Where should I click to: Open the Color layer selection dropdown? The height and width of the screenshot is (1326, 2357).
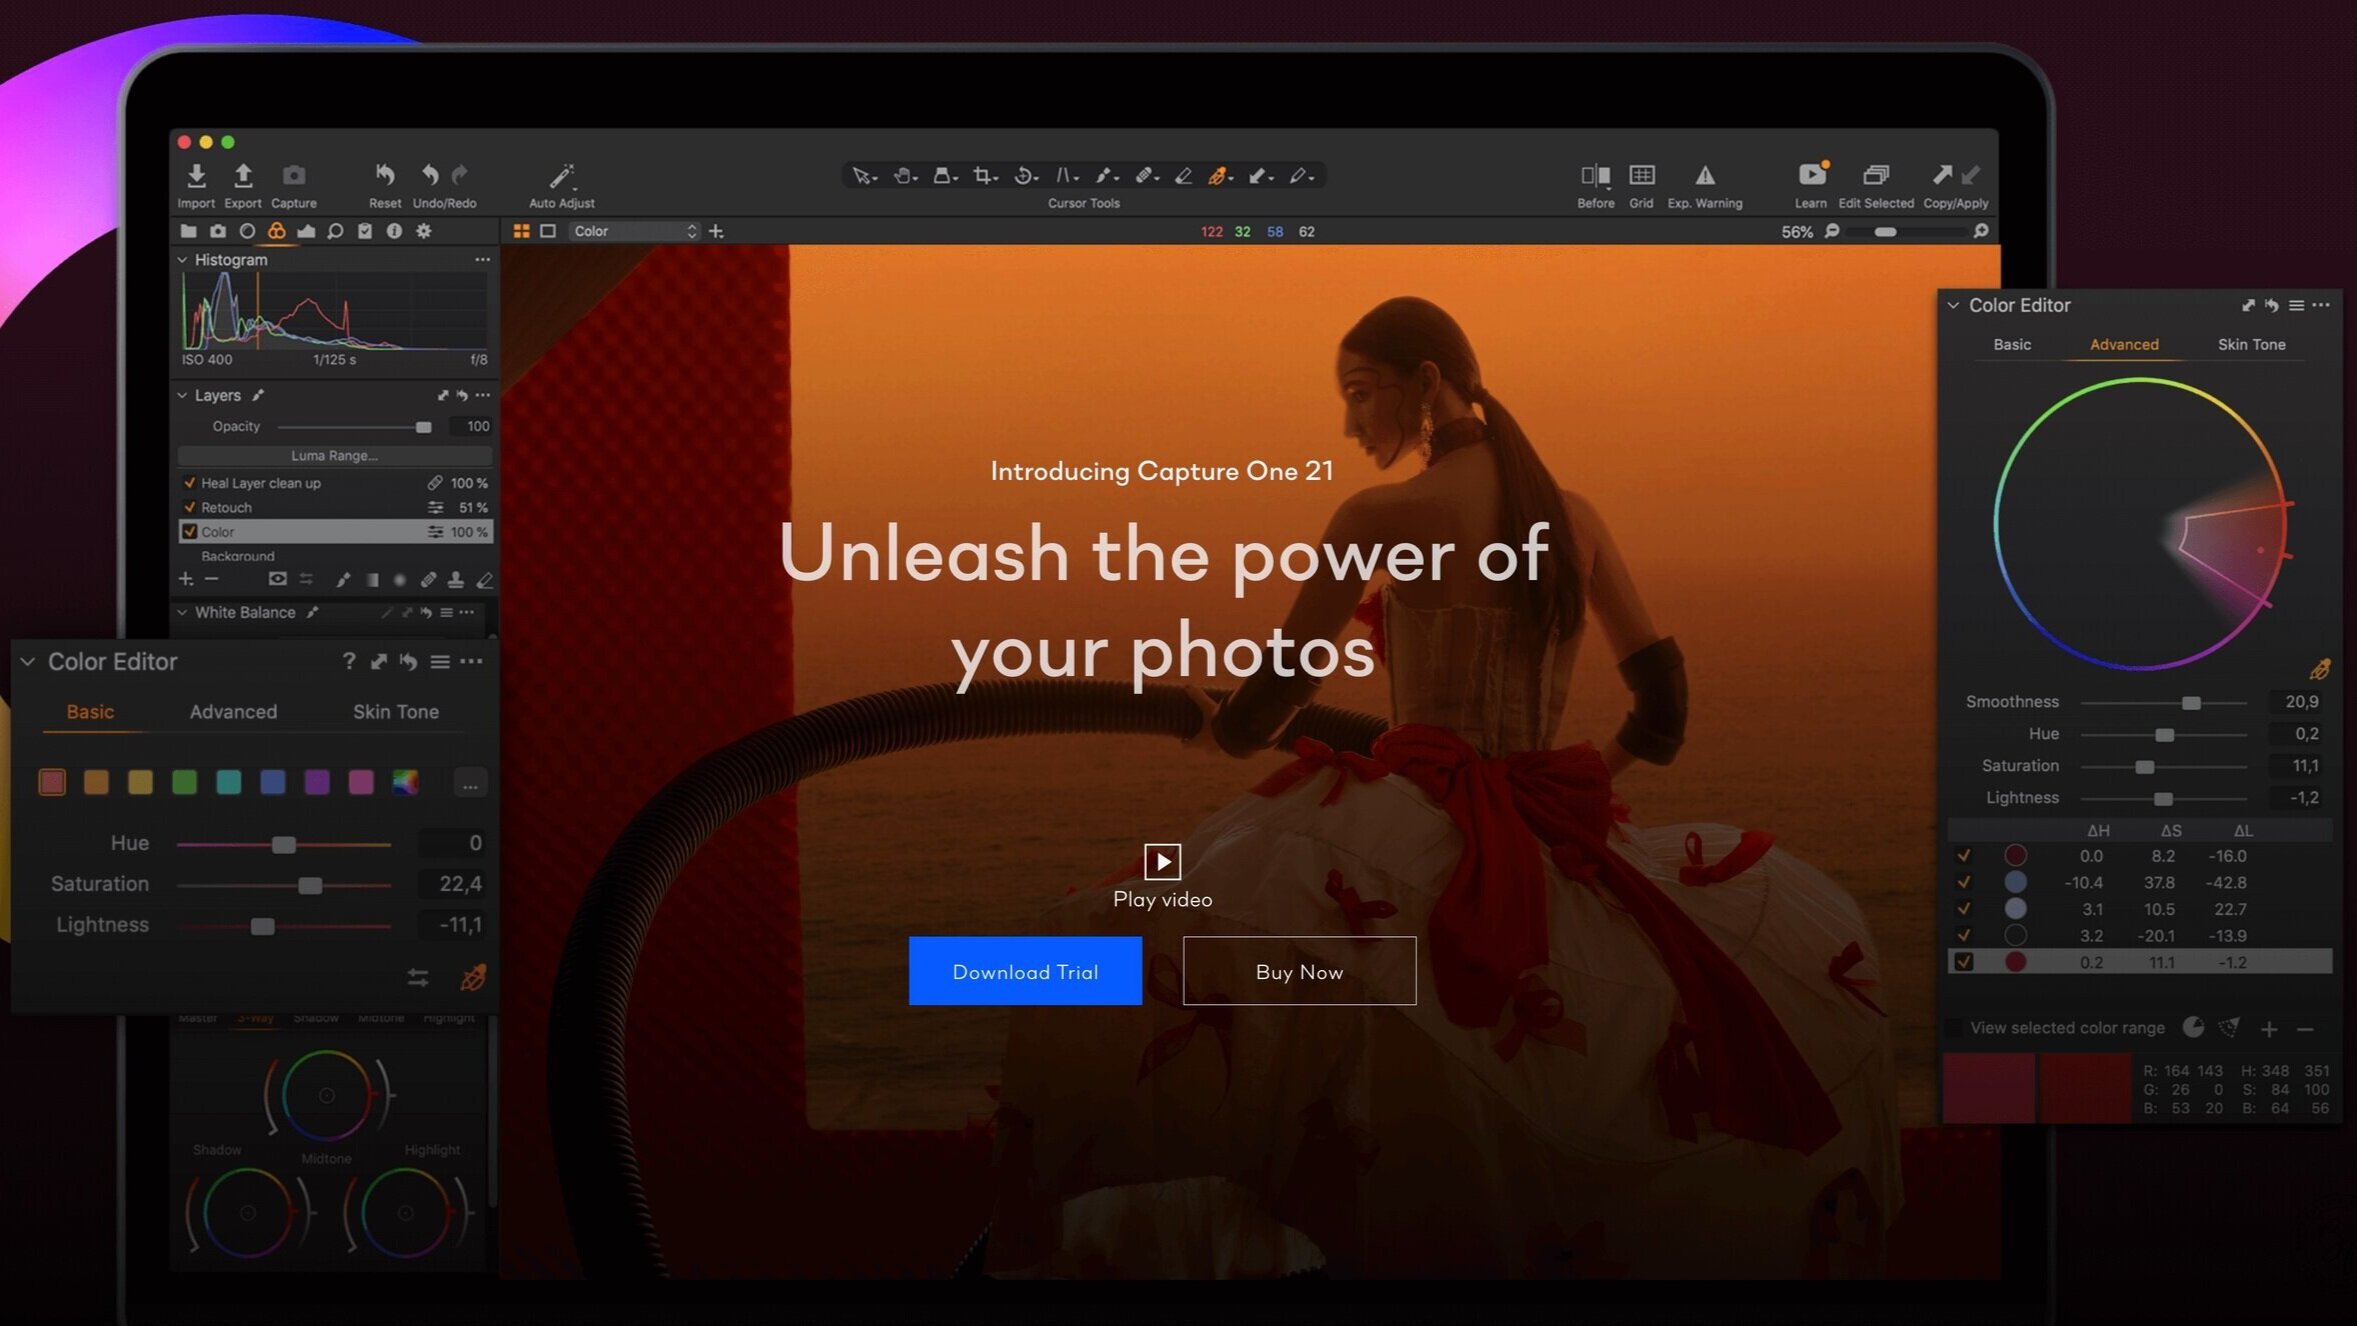634,231
